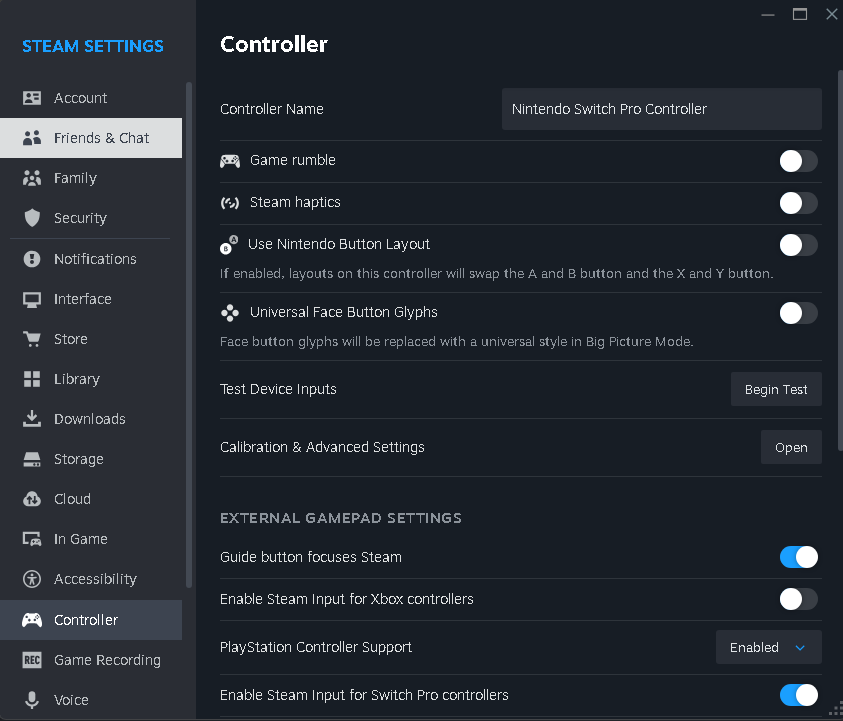
Task: Toggle Use Nintendo Button Layout on
Action: click(x=798, y=245)
